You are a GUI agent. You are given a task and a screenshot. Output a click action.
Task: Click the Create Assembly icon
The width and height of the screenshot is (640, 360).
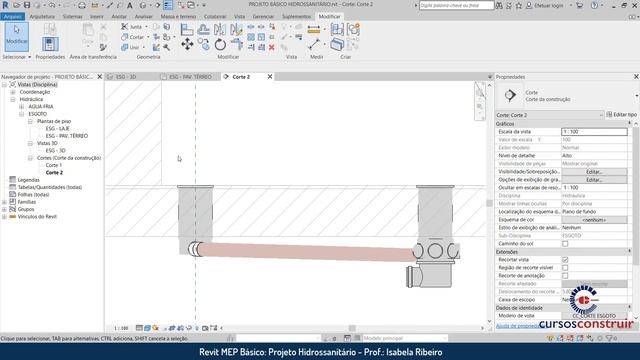337,29
